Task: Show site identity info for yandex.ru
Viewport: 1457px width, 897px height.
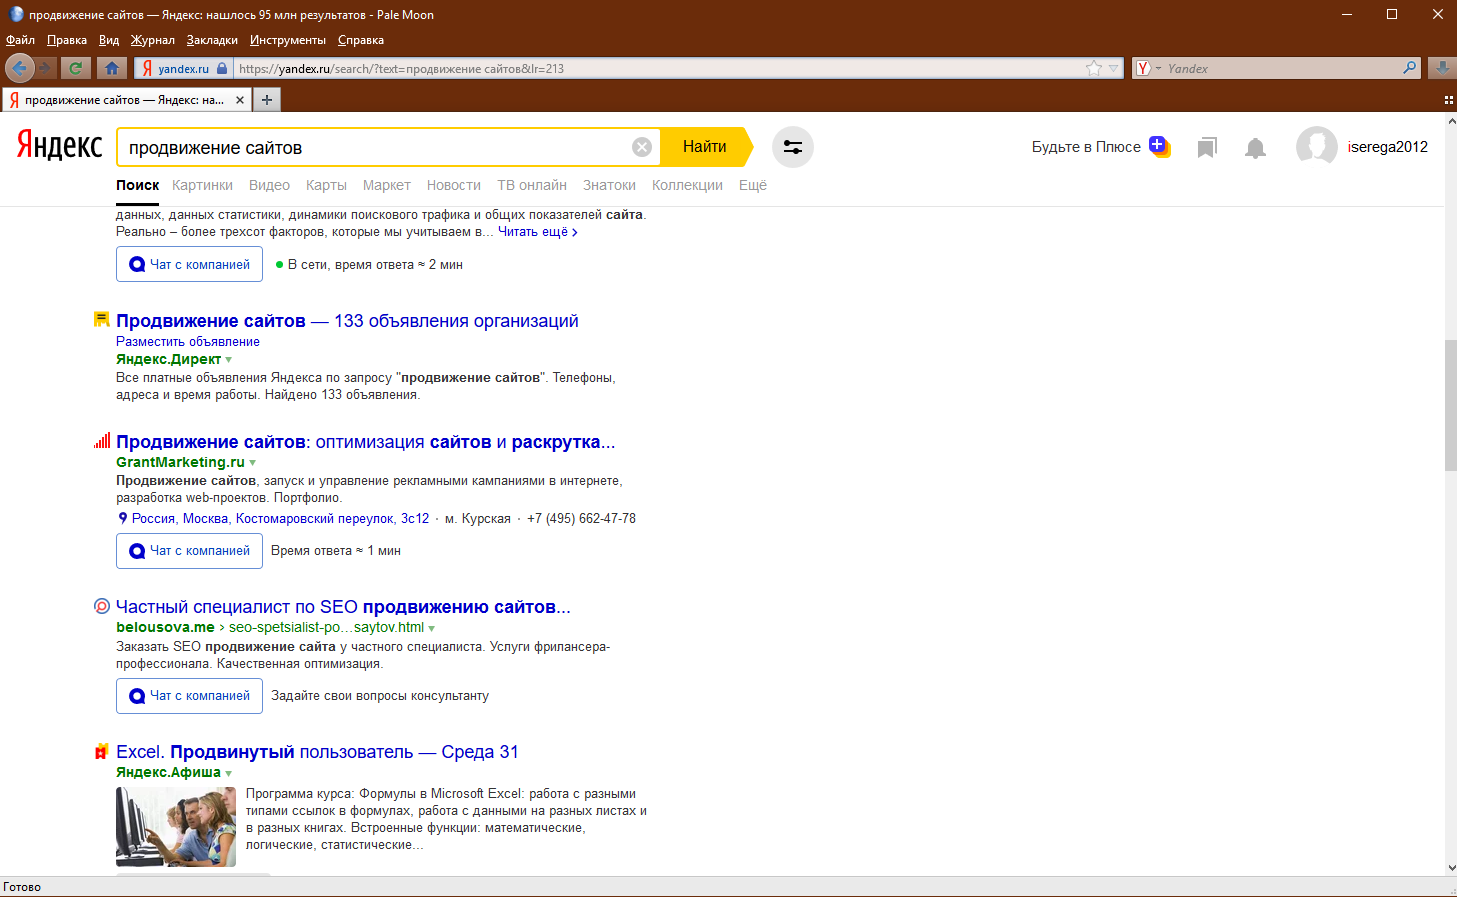Action: [185, 69]
